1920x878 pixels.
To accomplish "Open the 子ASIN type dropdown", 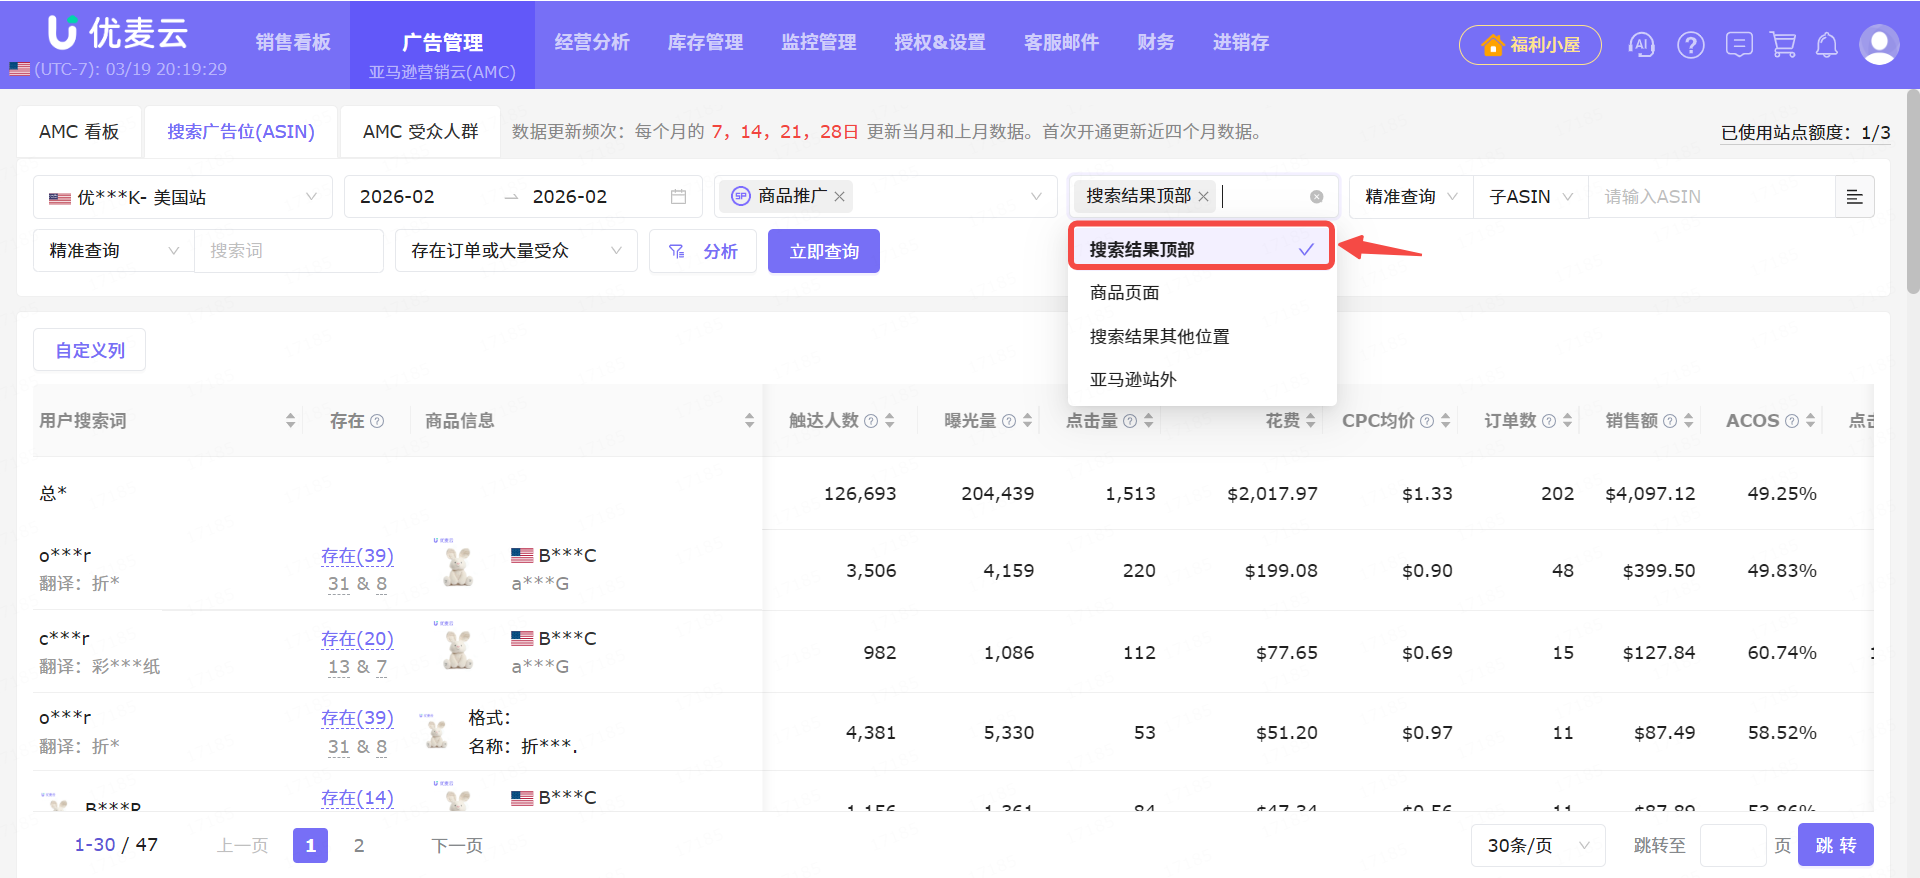I will 1530,197.
